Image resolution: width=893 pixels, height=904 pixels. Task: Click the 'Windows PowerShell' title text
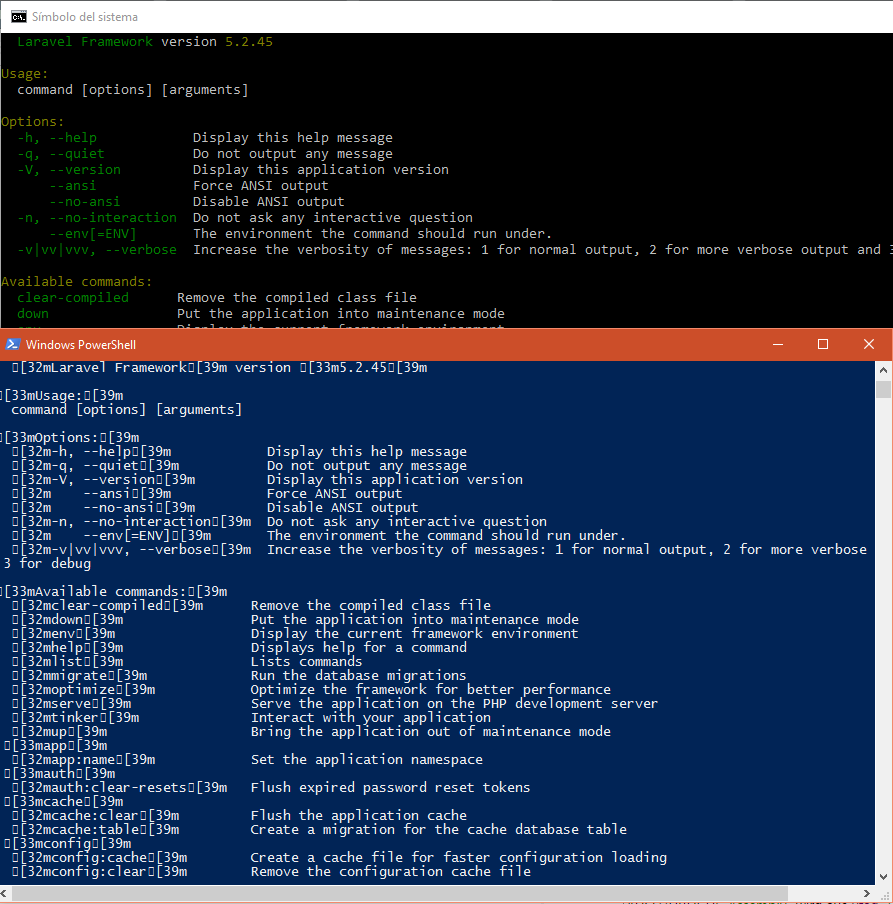coord(81,345)
